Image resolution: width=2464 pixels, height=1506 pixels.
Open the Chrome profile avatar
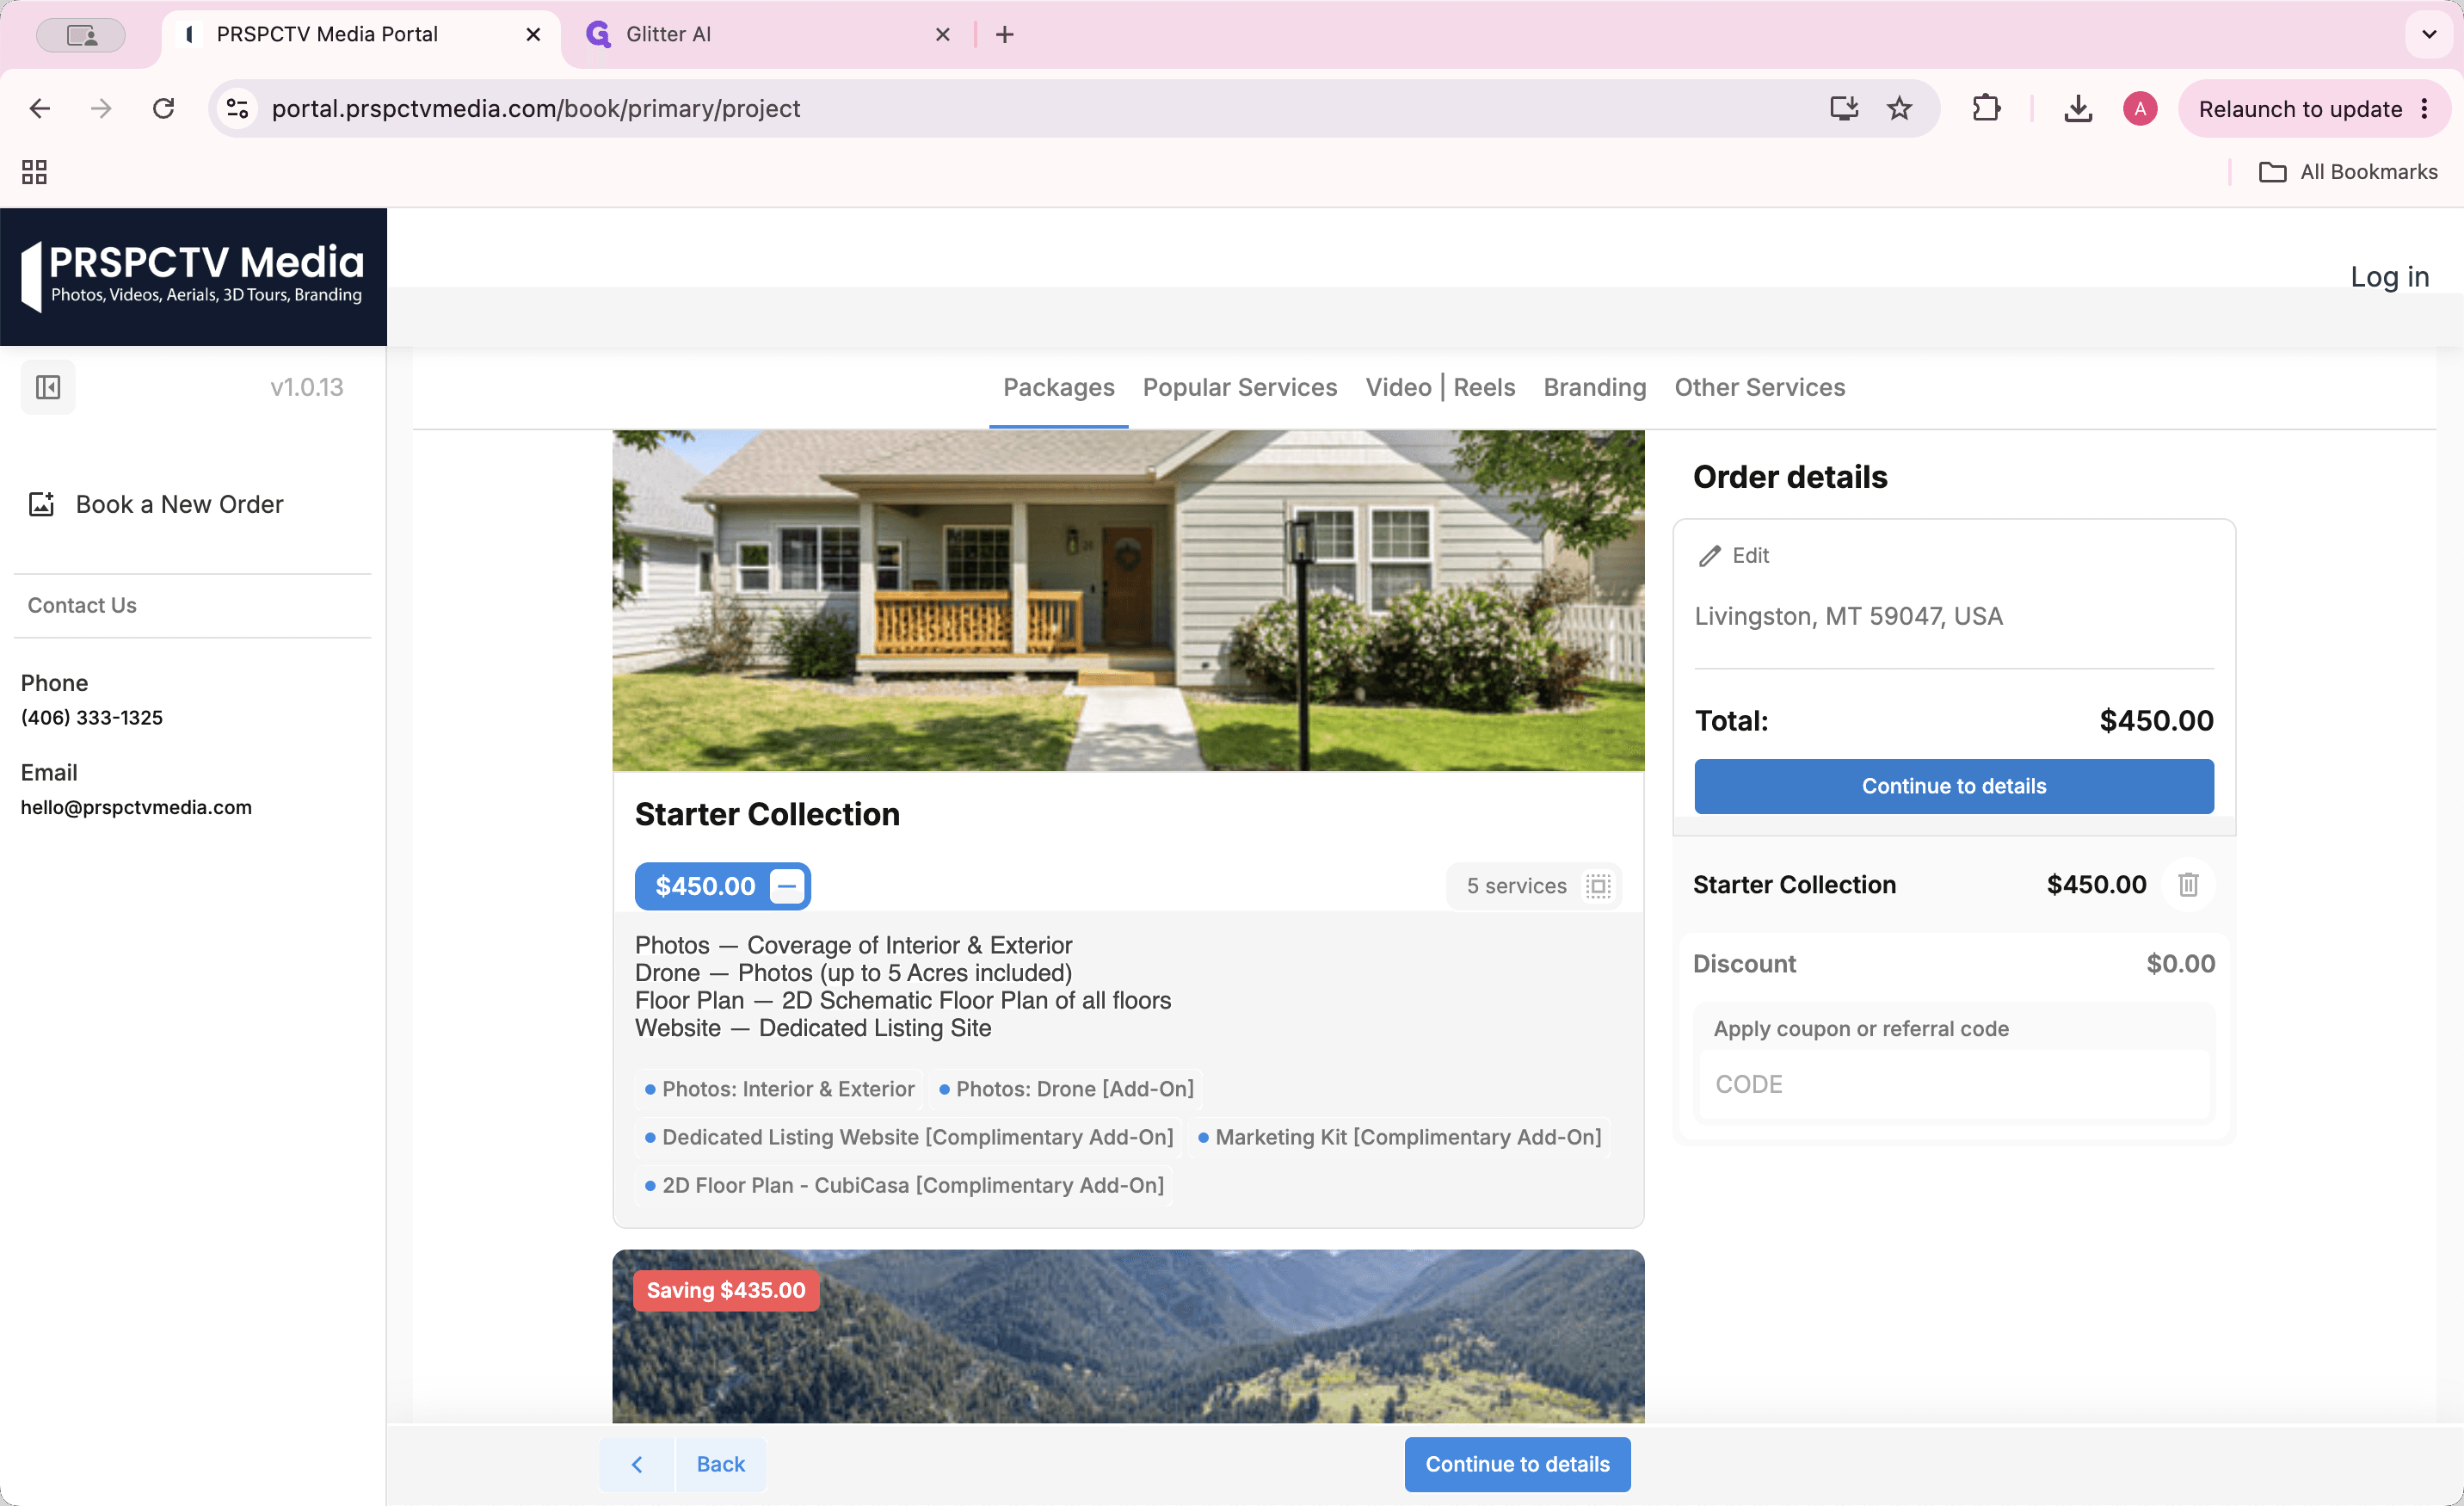(2140, 108)
